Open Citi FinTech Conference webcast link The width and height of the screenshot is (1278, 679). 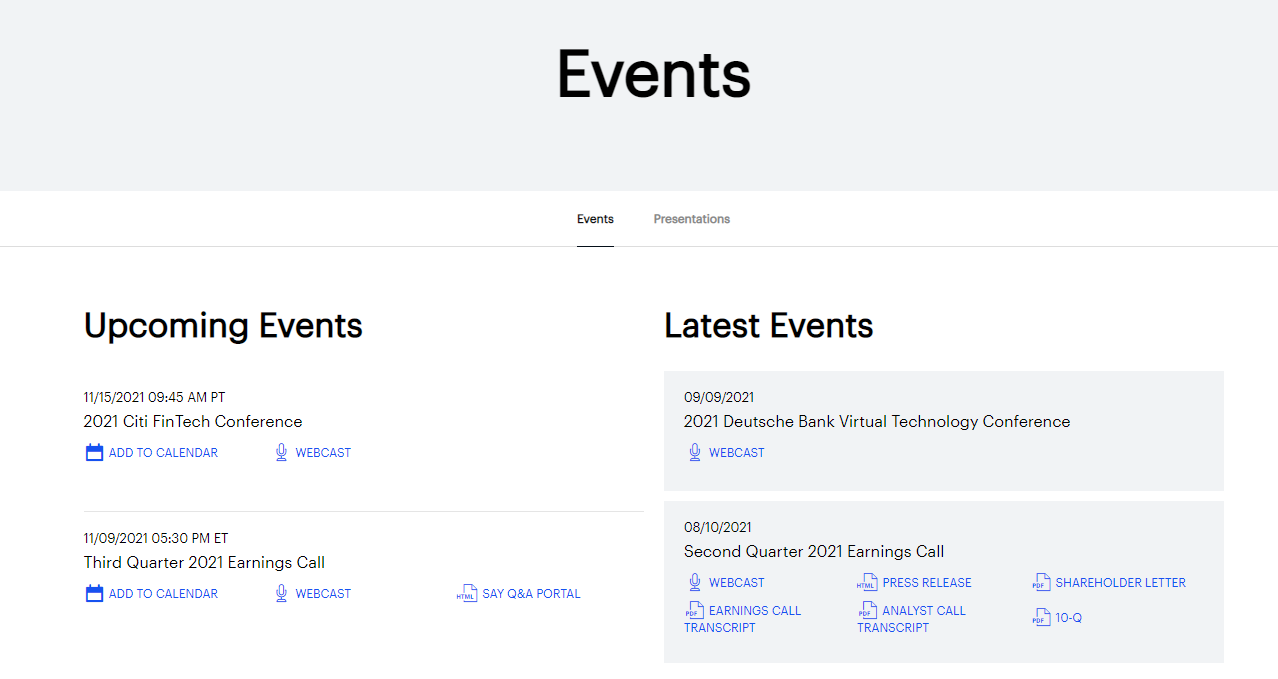pos(313,453)
